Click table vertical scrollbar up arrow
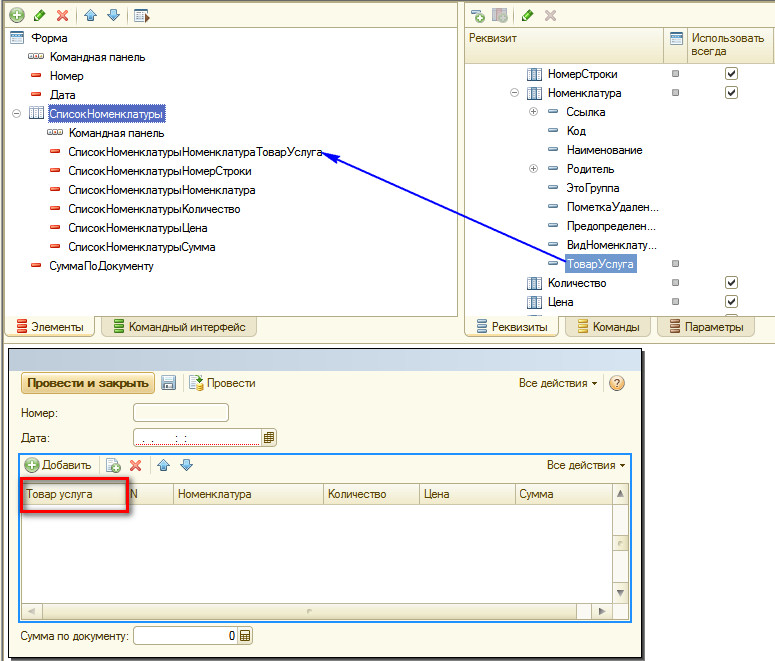The height and width of the screenshot is (661, 775). tap(620, 493)
